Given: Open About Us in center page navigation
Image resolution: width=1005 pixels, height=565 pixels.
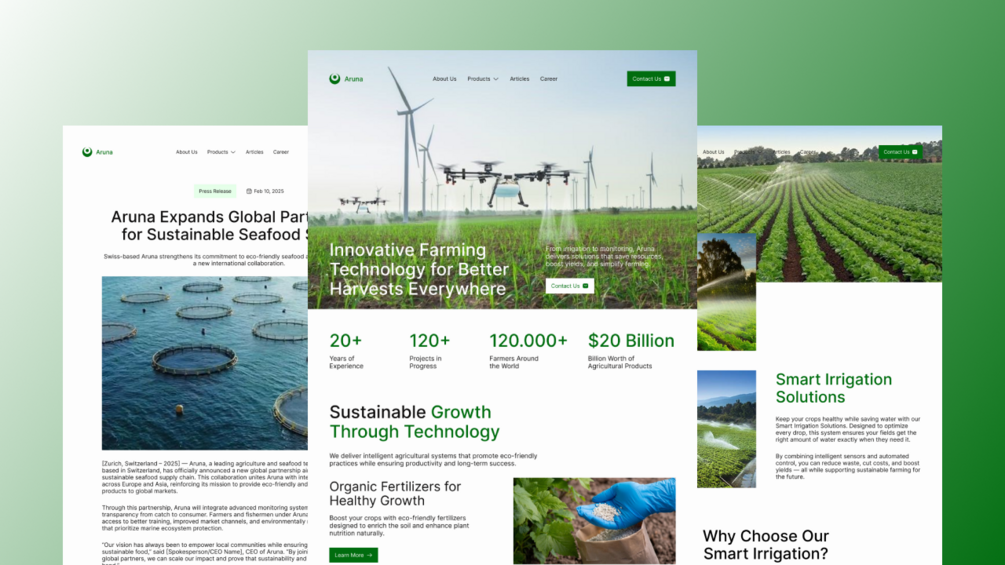Looking at the screenshot, I should tap(444, 79).
